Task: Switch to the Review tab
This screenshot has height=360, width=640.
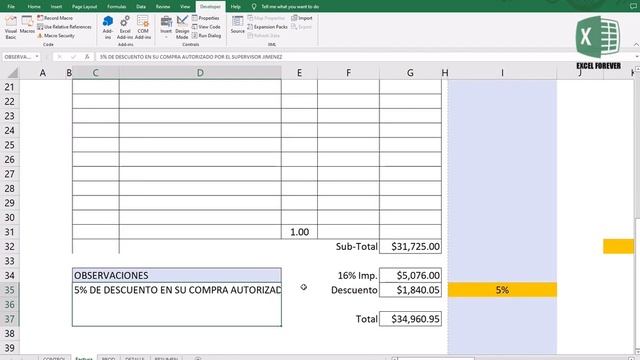Action: (162, 7)
